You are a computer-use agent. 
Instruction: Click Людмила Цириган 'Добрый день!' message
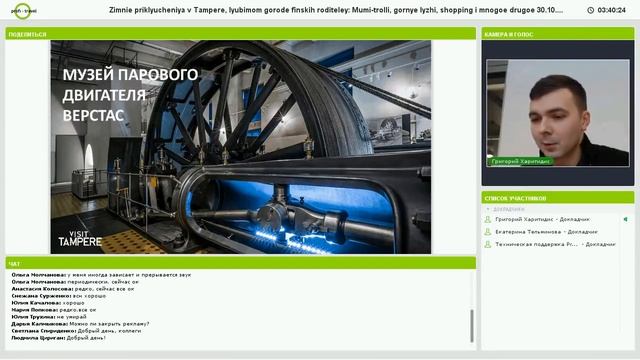(58, 338)
